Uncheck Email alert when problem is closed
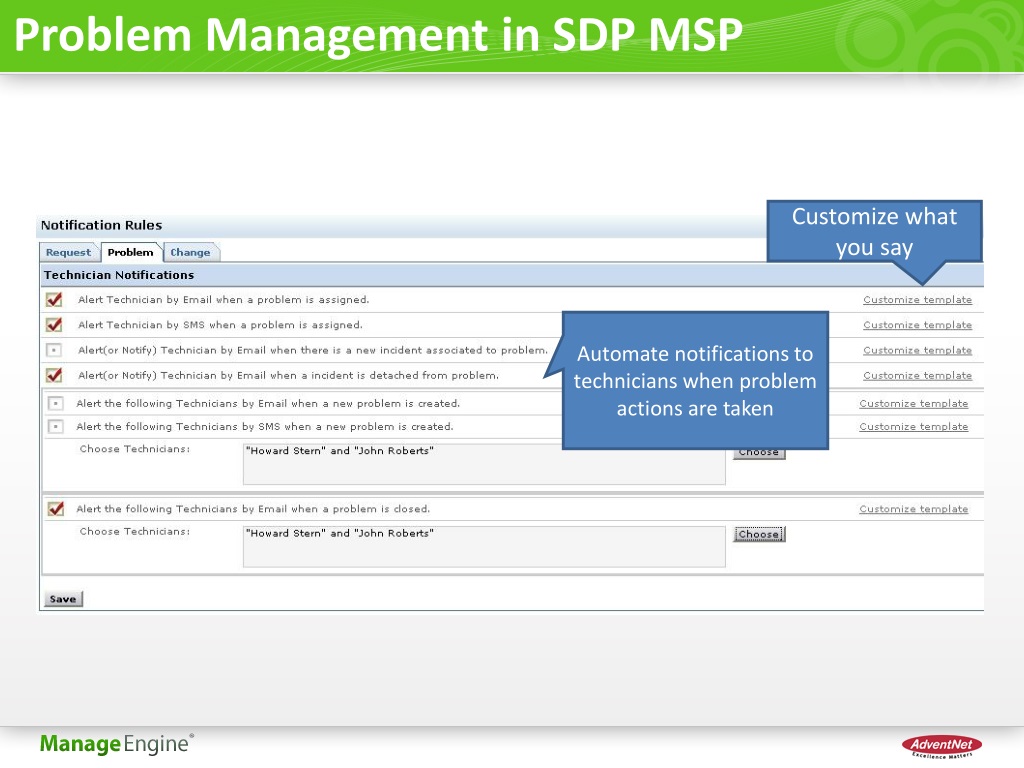 coord(56,509)
